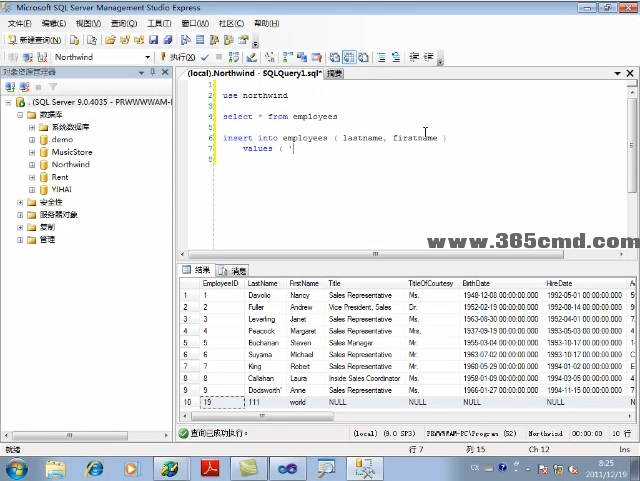This screenshot has height=481, width=640.
Task: Open the Tools (工具) menu
Action: [x=159, y=23]
